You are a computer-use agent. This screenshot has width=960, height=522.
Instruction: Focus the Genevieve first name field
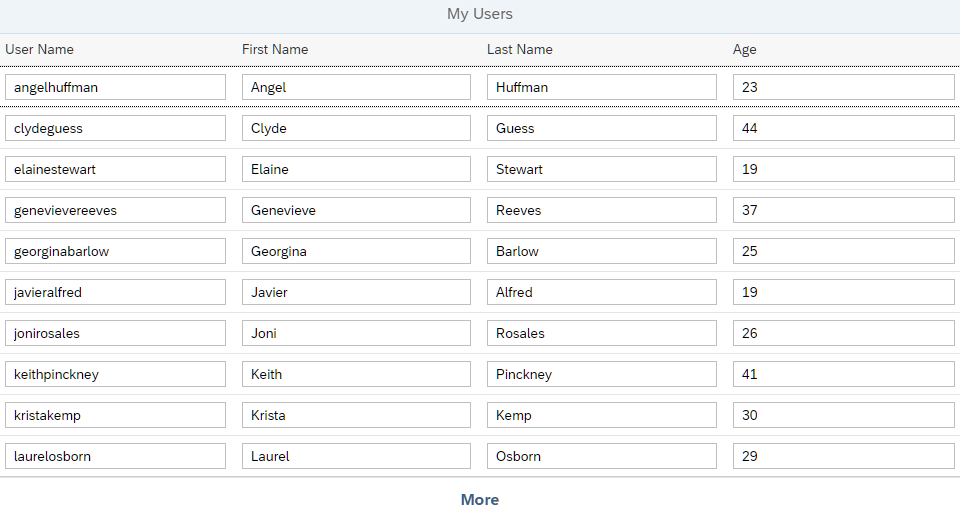[356, 210]
